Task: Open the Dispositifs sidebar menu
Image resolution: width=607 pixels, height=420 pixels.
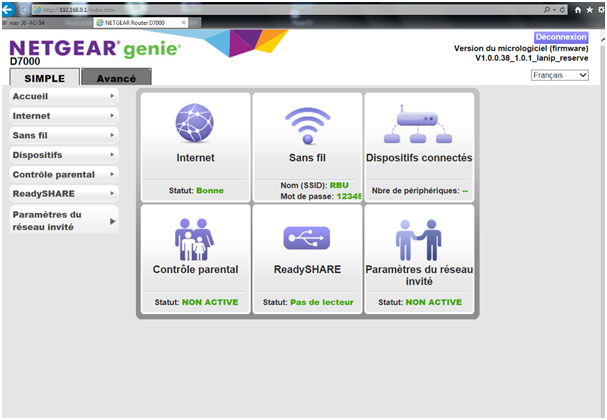Action: [x=64, y=155]
